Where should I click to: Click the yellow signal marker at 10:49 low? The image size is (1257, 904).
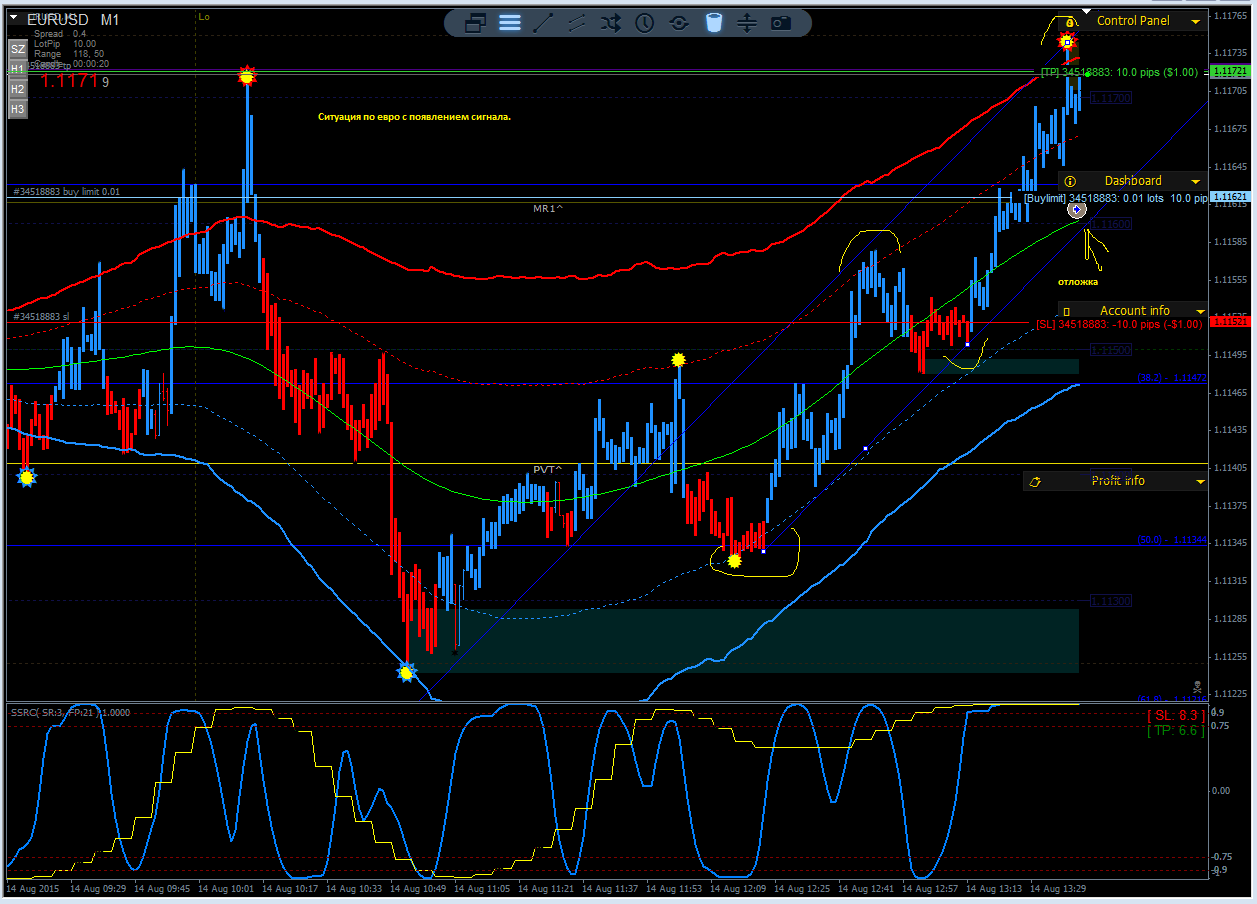[406, 673]
